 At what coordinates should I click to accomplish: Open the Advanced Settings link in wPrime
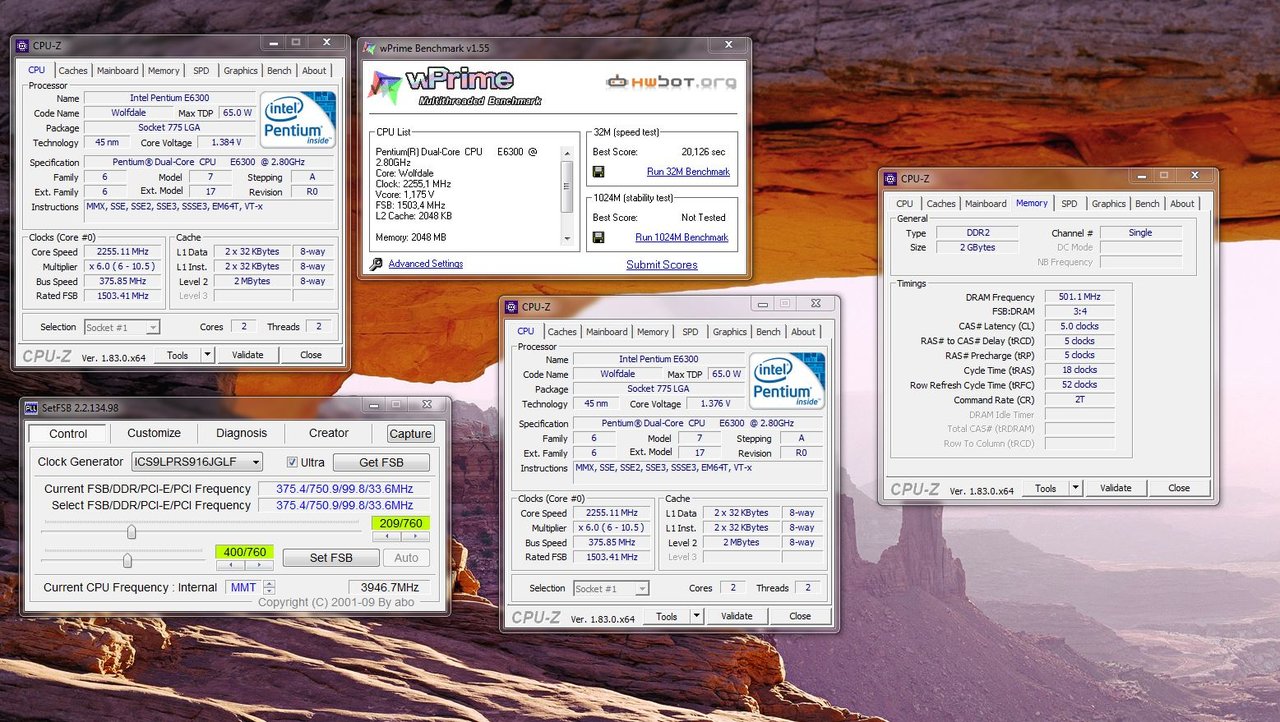(425, 264)
